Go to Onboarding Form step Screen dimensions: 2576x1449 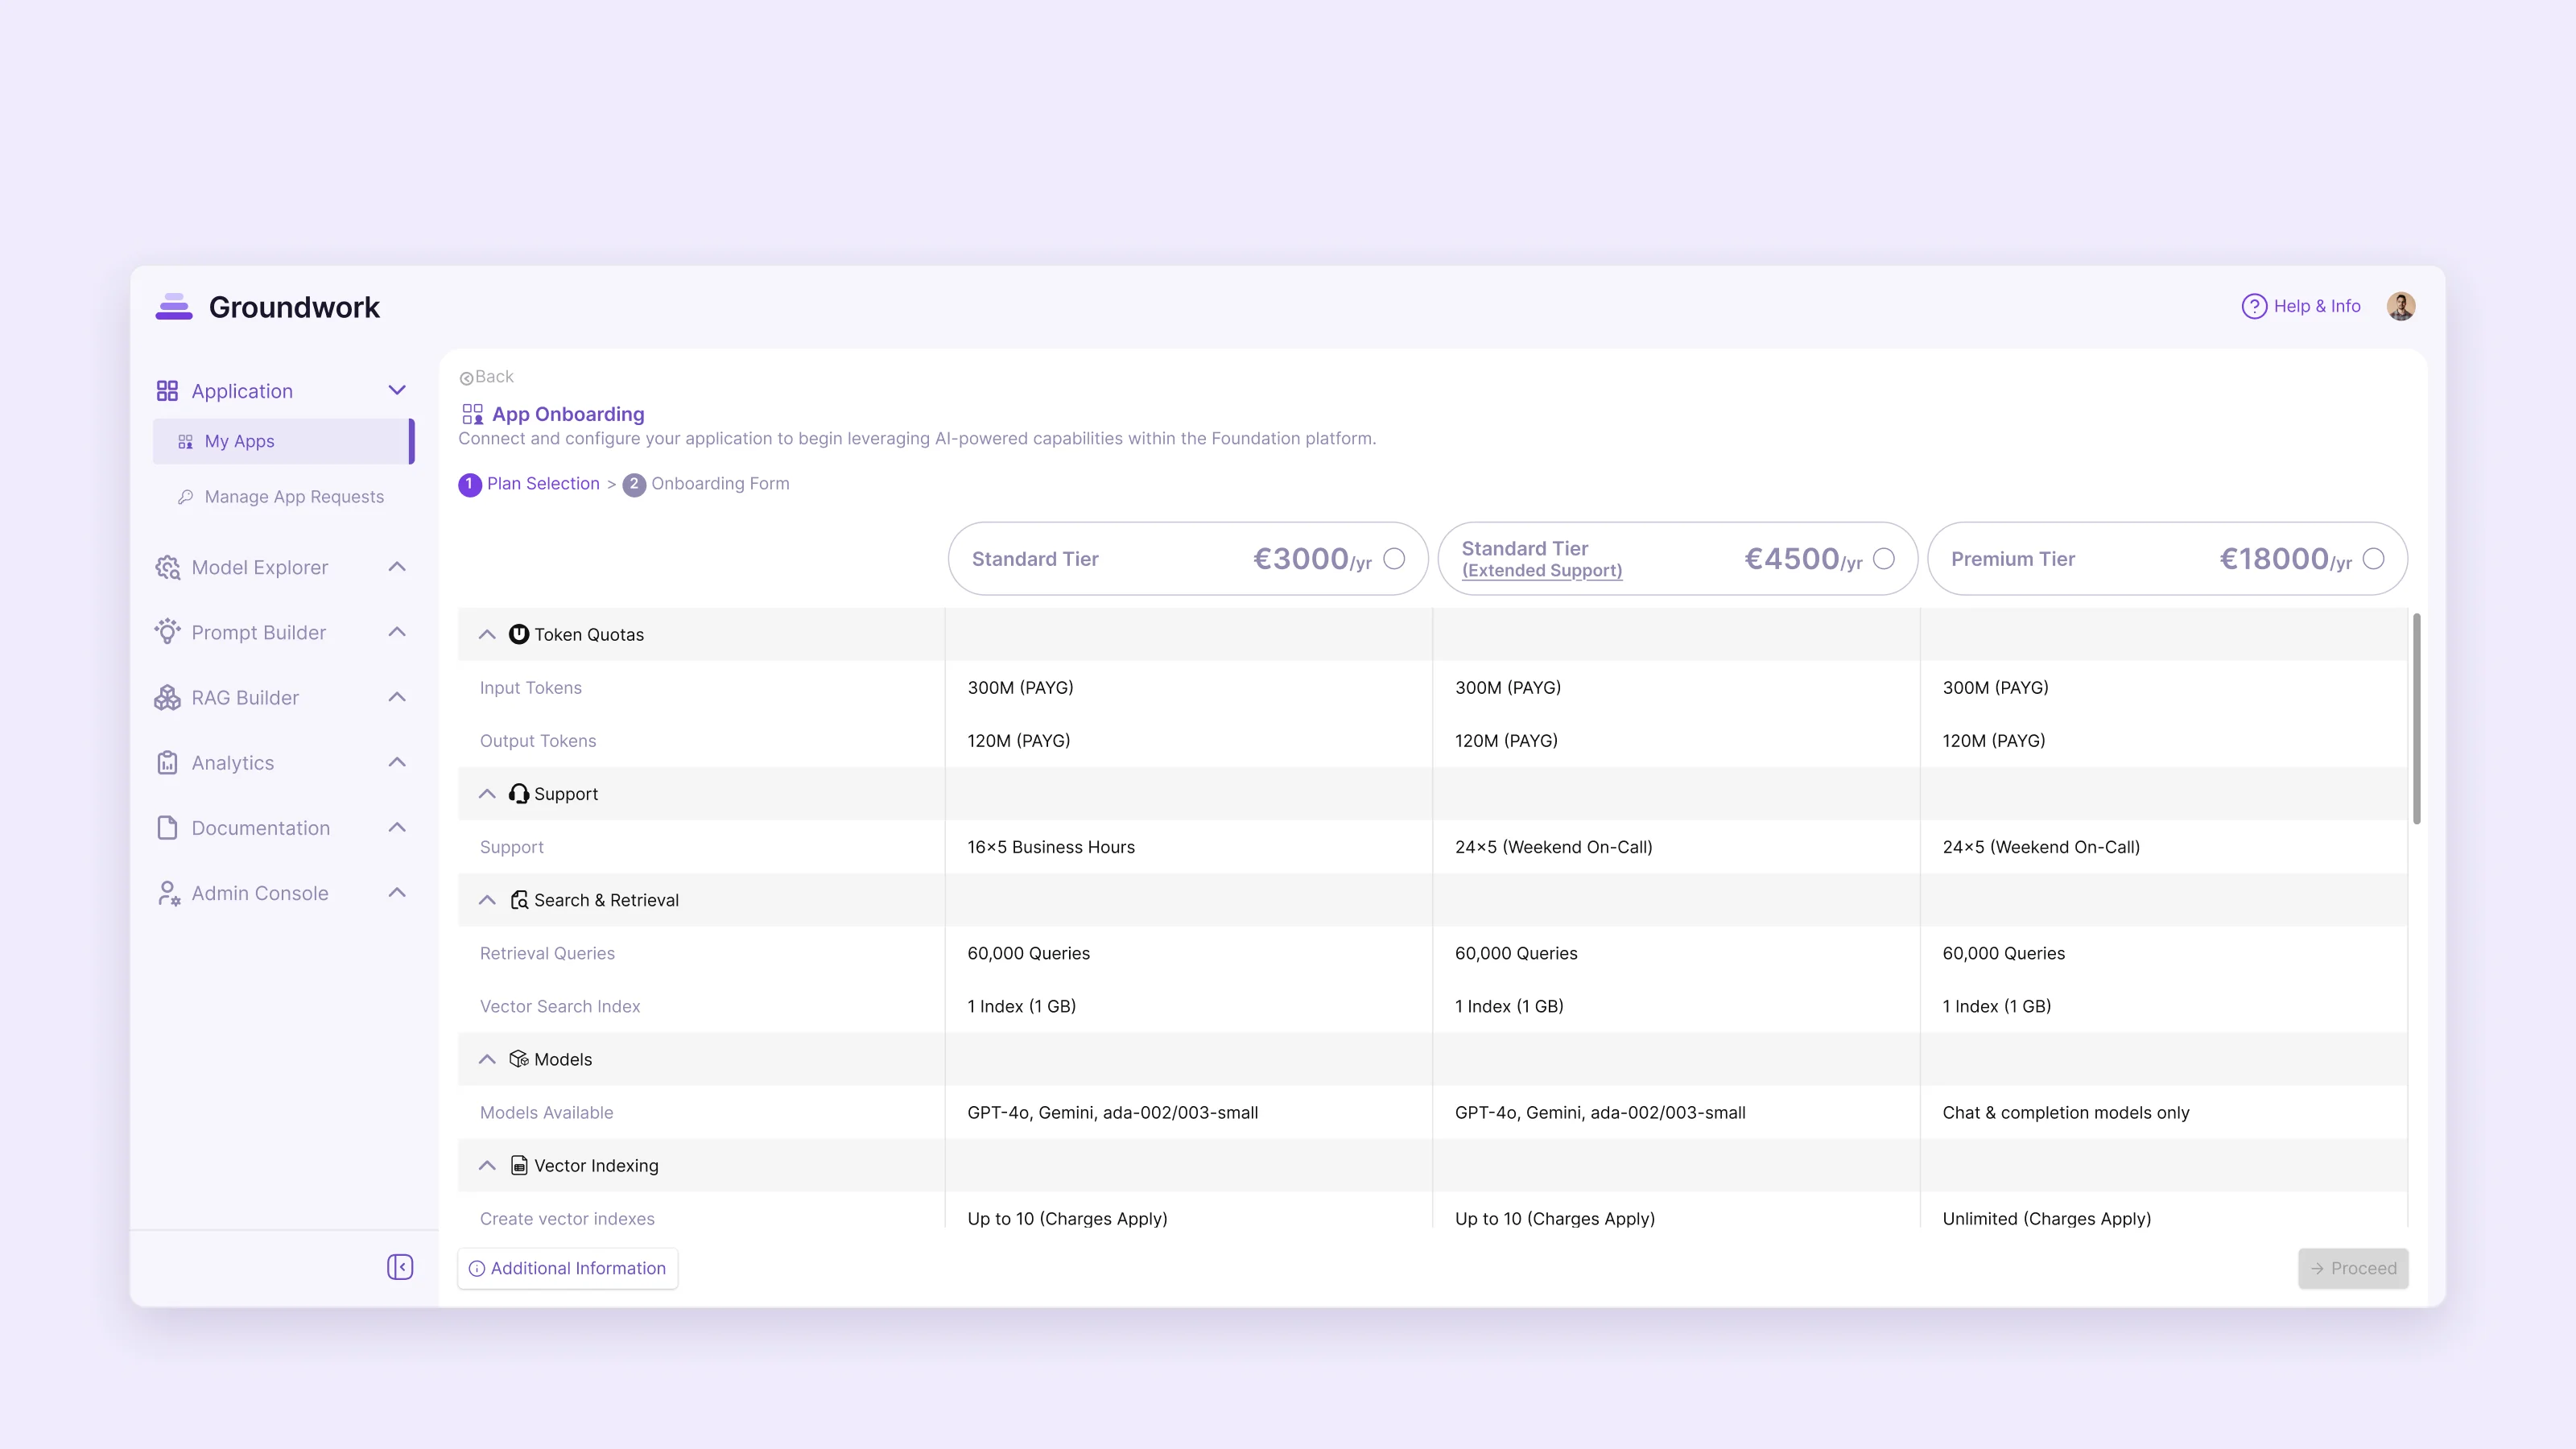coord(706,484)
